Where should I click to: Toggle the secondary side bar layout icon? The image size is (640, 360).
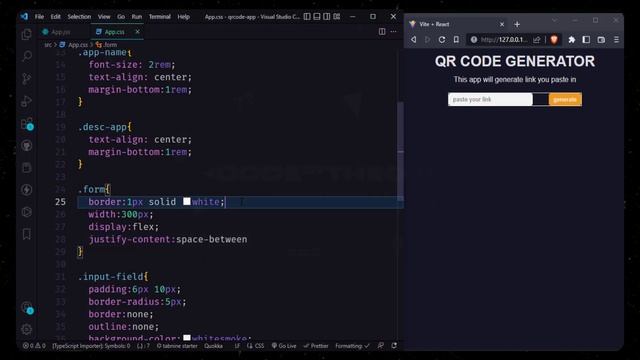click(x=327, y=16)
